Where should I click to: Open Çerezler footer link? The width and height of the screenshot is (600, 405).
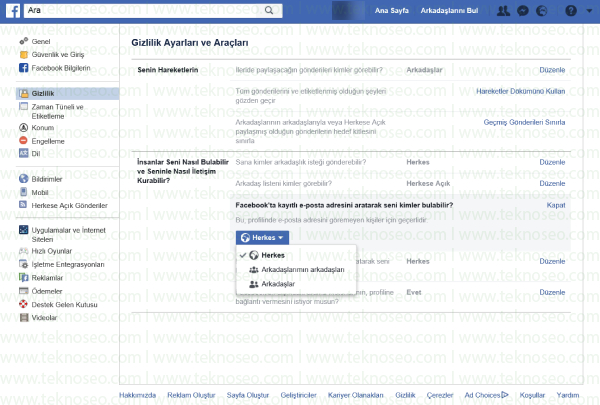[440, 395]
